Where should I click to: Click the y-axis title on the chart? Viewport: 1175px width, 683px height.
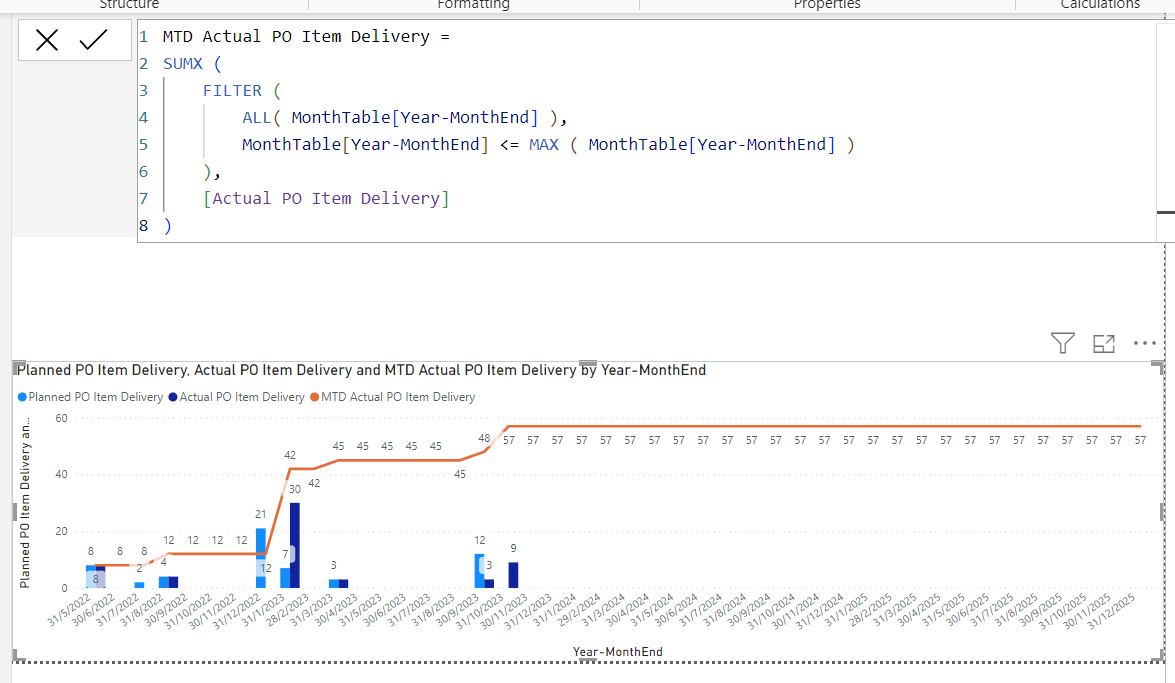point(25,502)
